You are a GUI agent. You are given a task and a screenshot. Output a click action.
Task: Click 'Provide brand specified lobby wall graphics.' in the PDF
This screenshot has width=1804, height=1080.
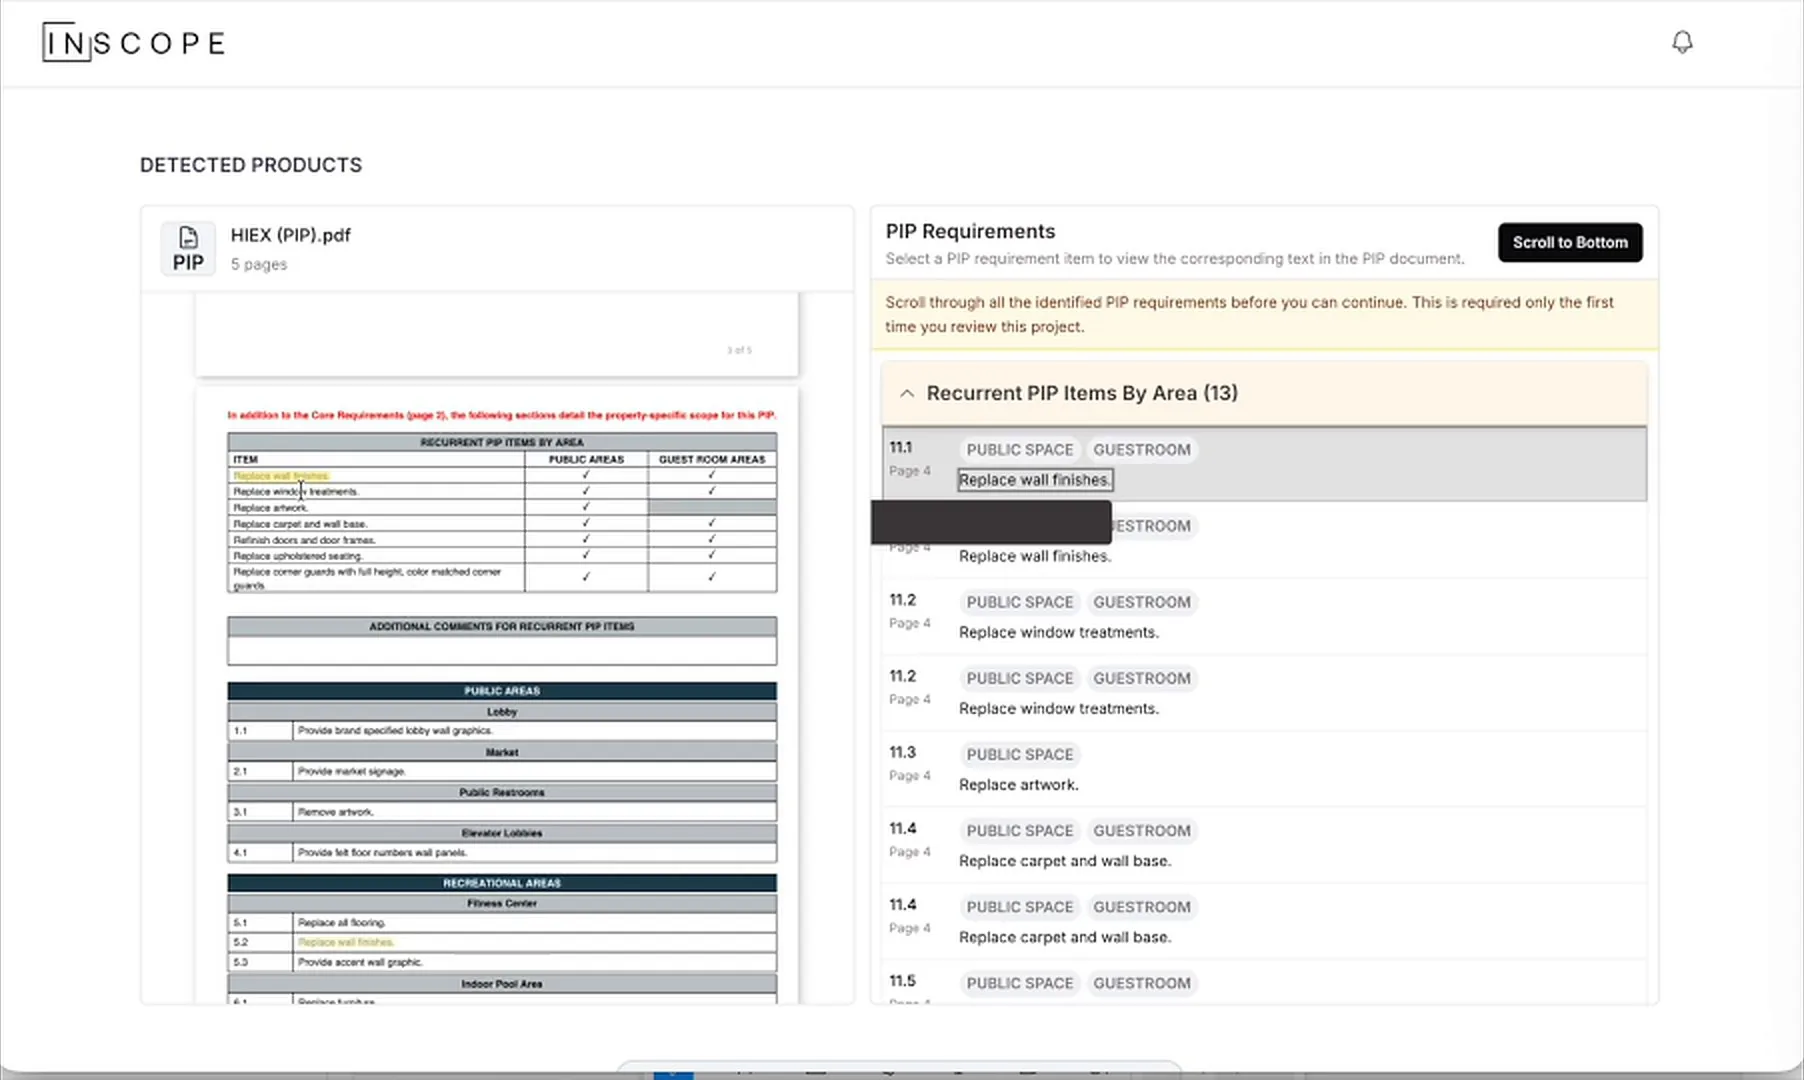[x=394, y=731]
